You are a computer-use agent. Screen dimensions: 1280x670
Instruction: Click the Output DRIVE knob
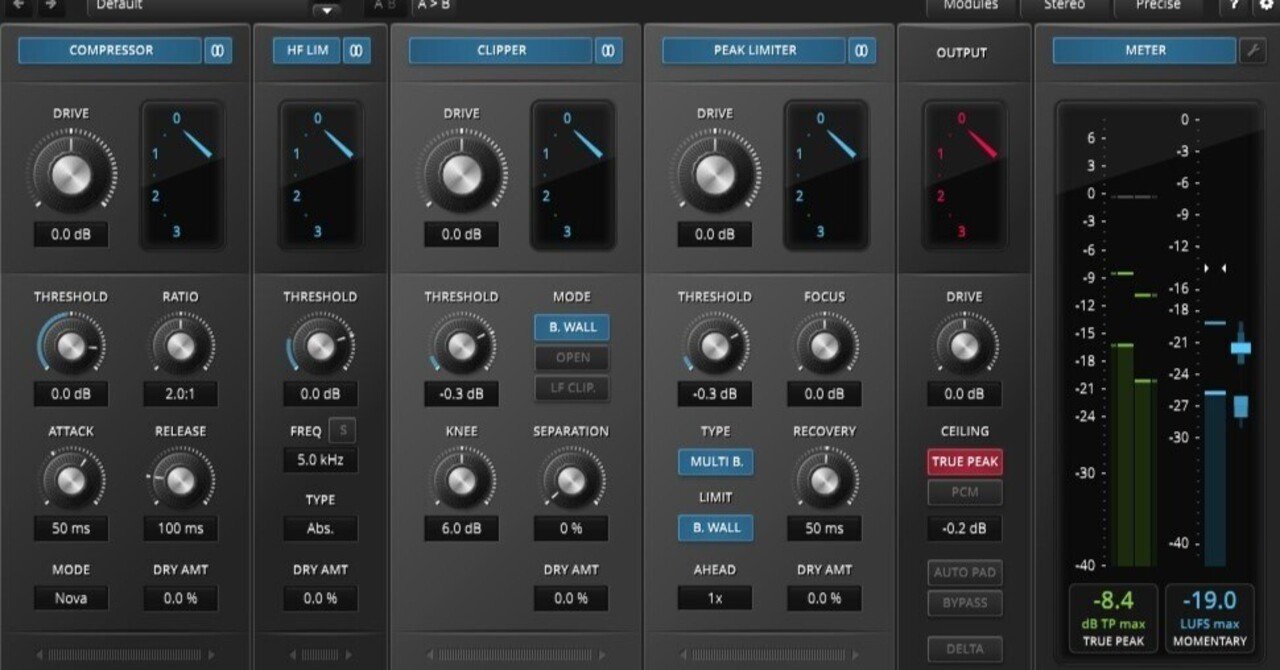pos(964,347)
